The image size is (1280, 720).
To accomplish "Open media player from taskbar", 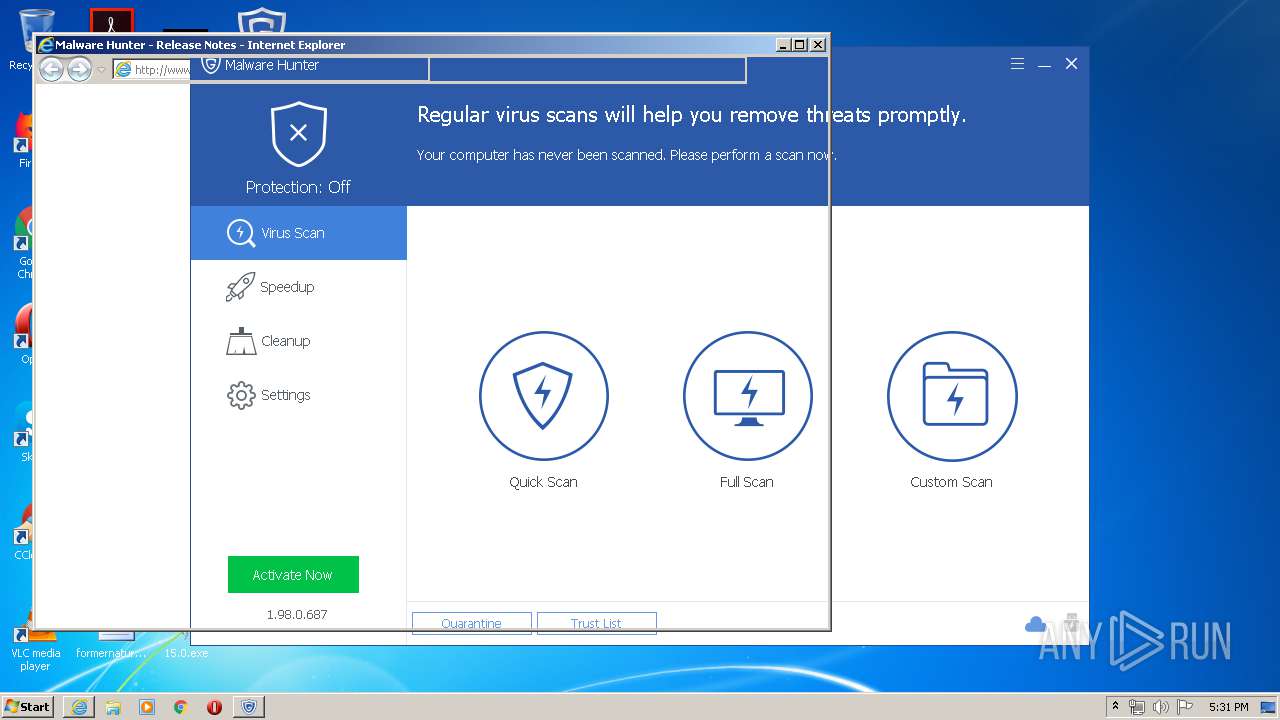I will pyautogui.click(x=147, y=706).
